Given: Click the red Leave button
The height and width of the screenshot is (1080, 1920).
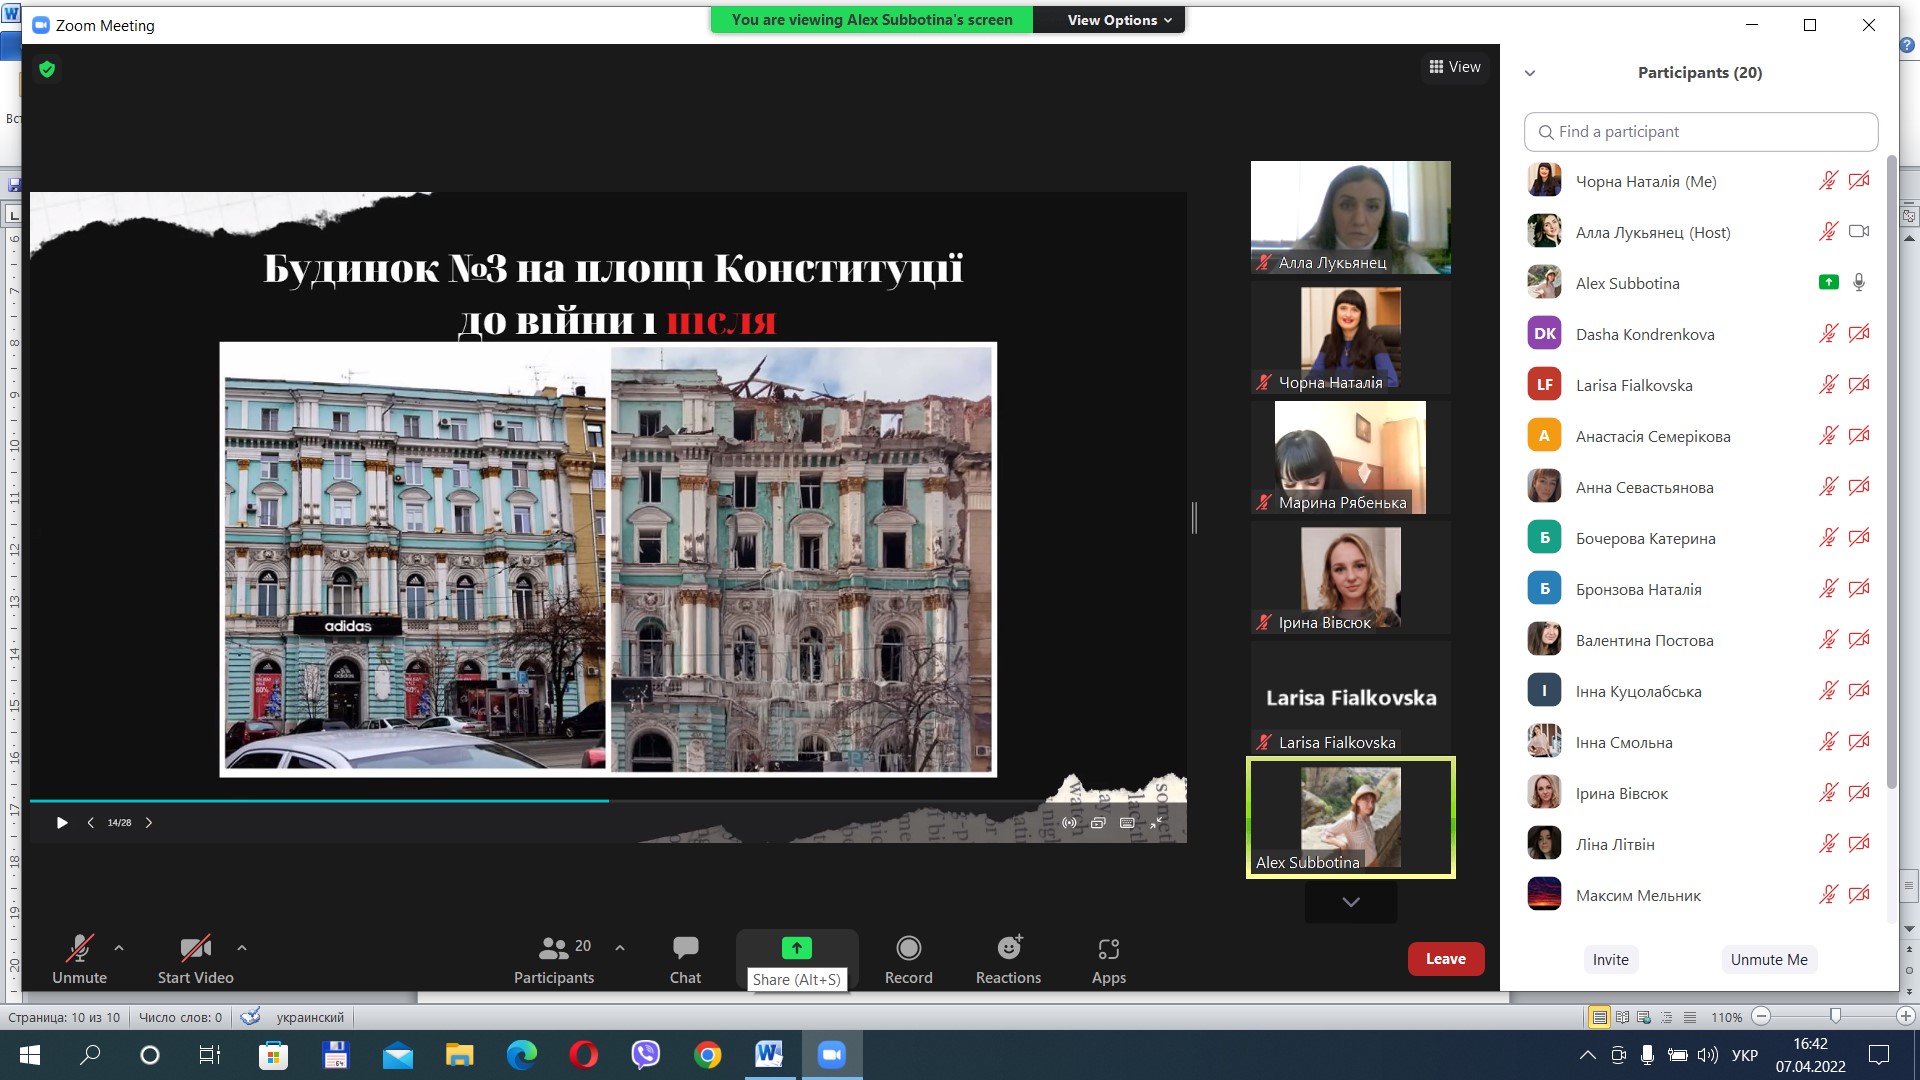Looking at the screenshot, I should coord(1445,958).
